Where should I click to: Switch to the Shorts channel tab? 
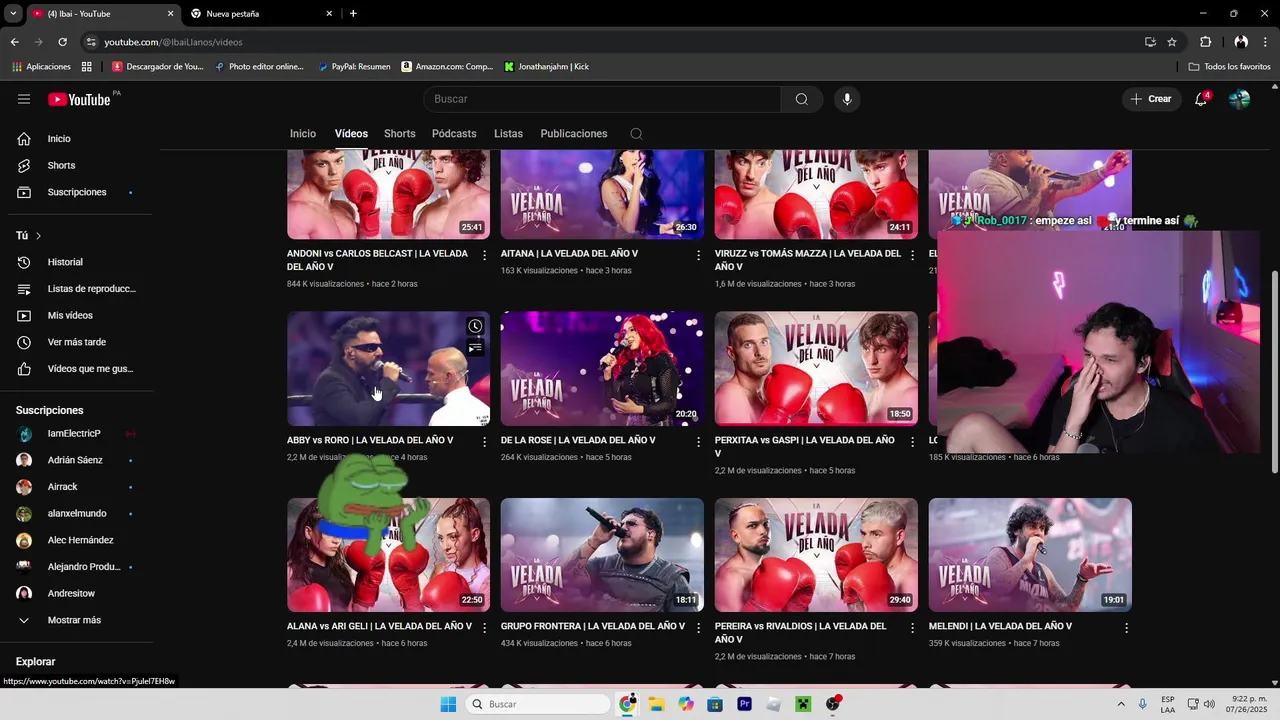400,134
